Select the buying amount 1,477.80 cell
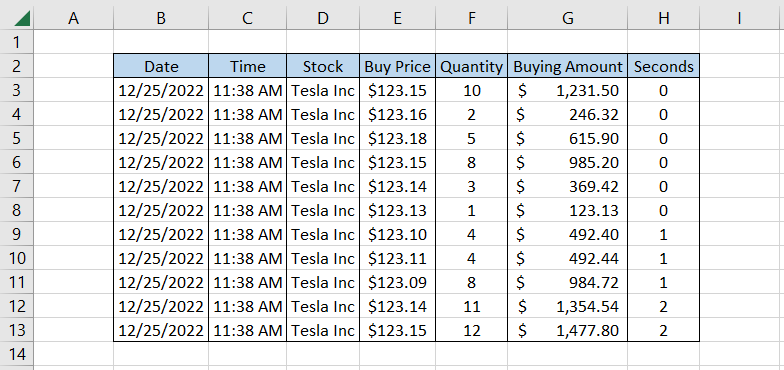Screen dimensions: 784x370 tap(568, 330)
